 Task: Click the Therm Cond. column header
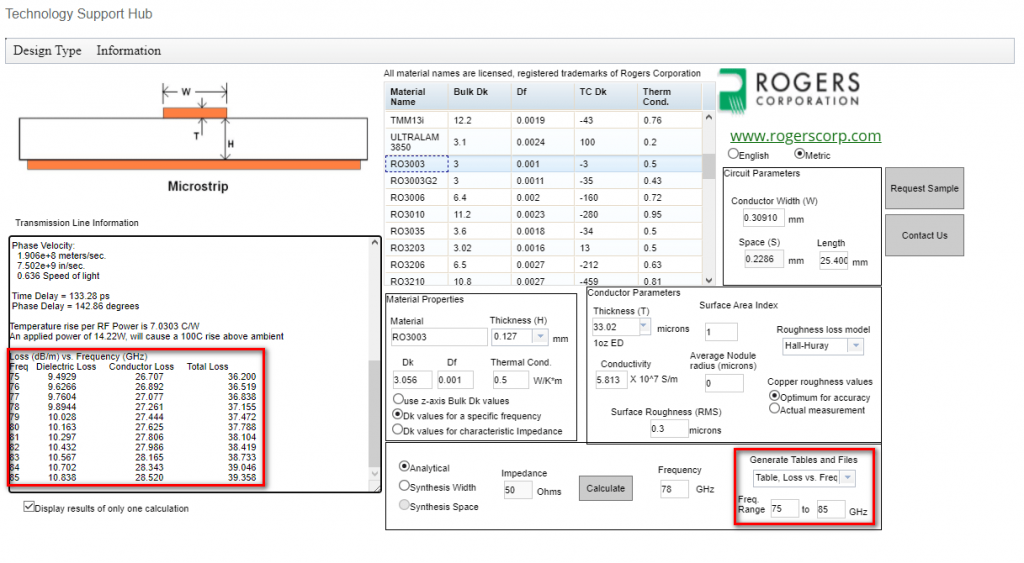669,97
